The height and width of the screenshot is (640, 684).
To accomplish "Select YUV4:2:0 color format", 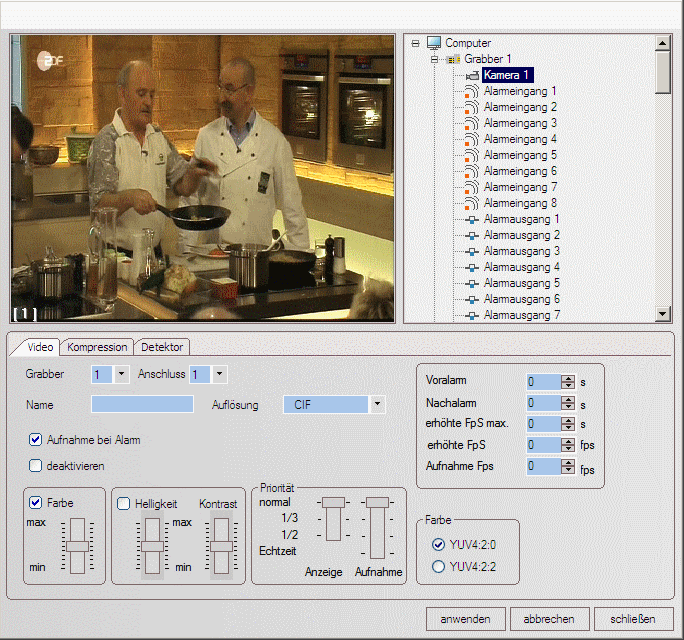I will [x=438, y=544].
